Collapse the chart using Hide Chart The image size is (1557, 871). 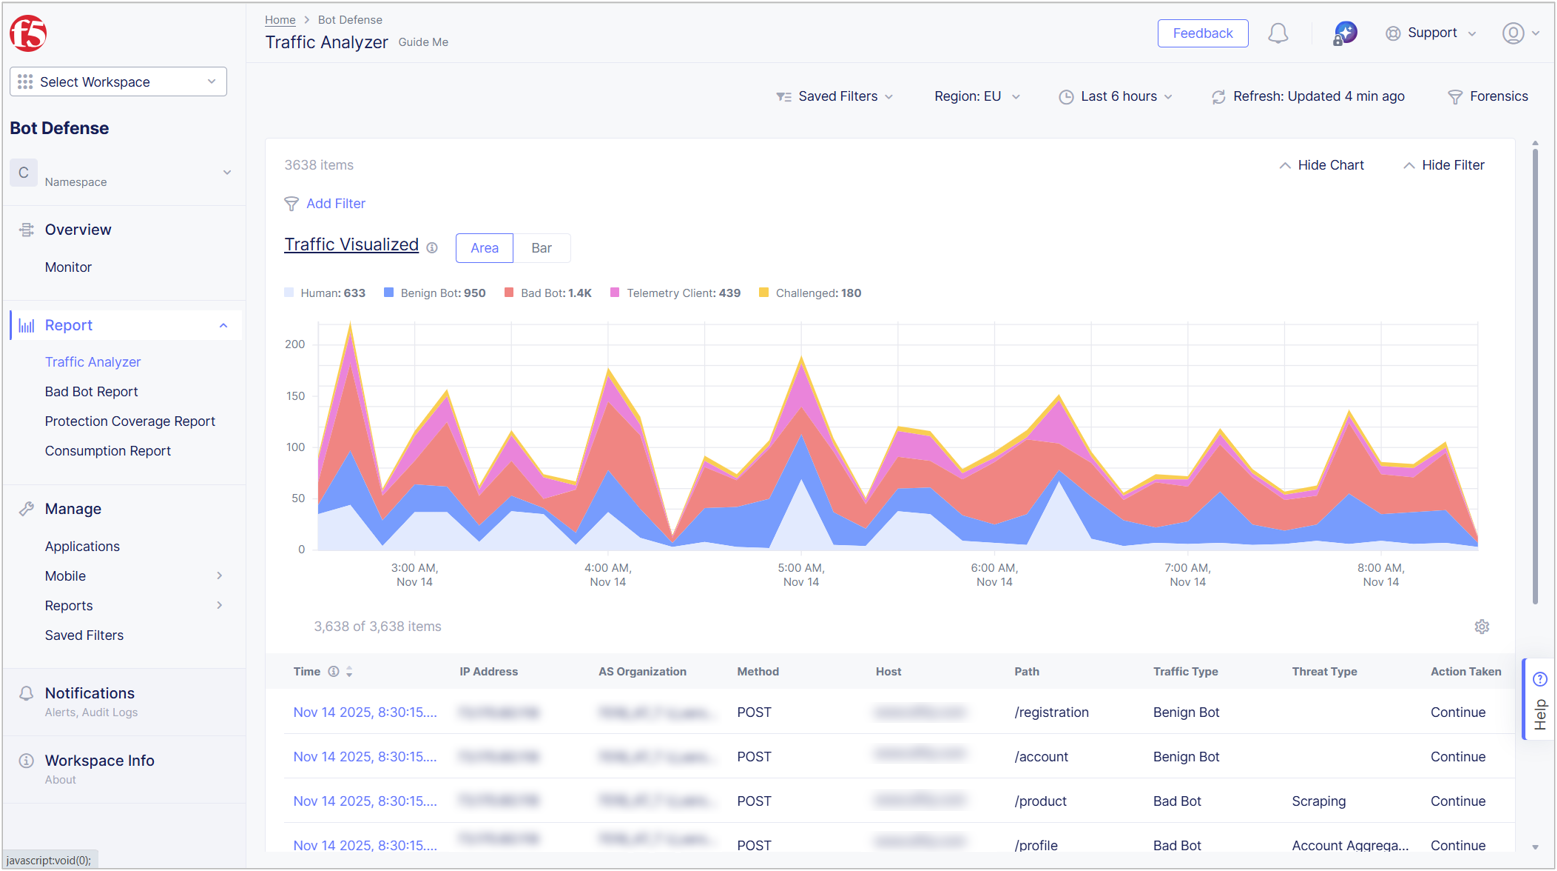click(x=1320, y=164)
